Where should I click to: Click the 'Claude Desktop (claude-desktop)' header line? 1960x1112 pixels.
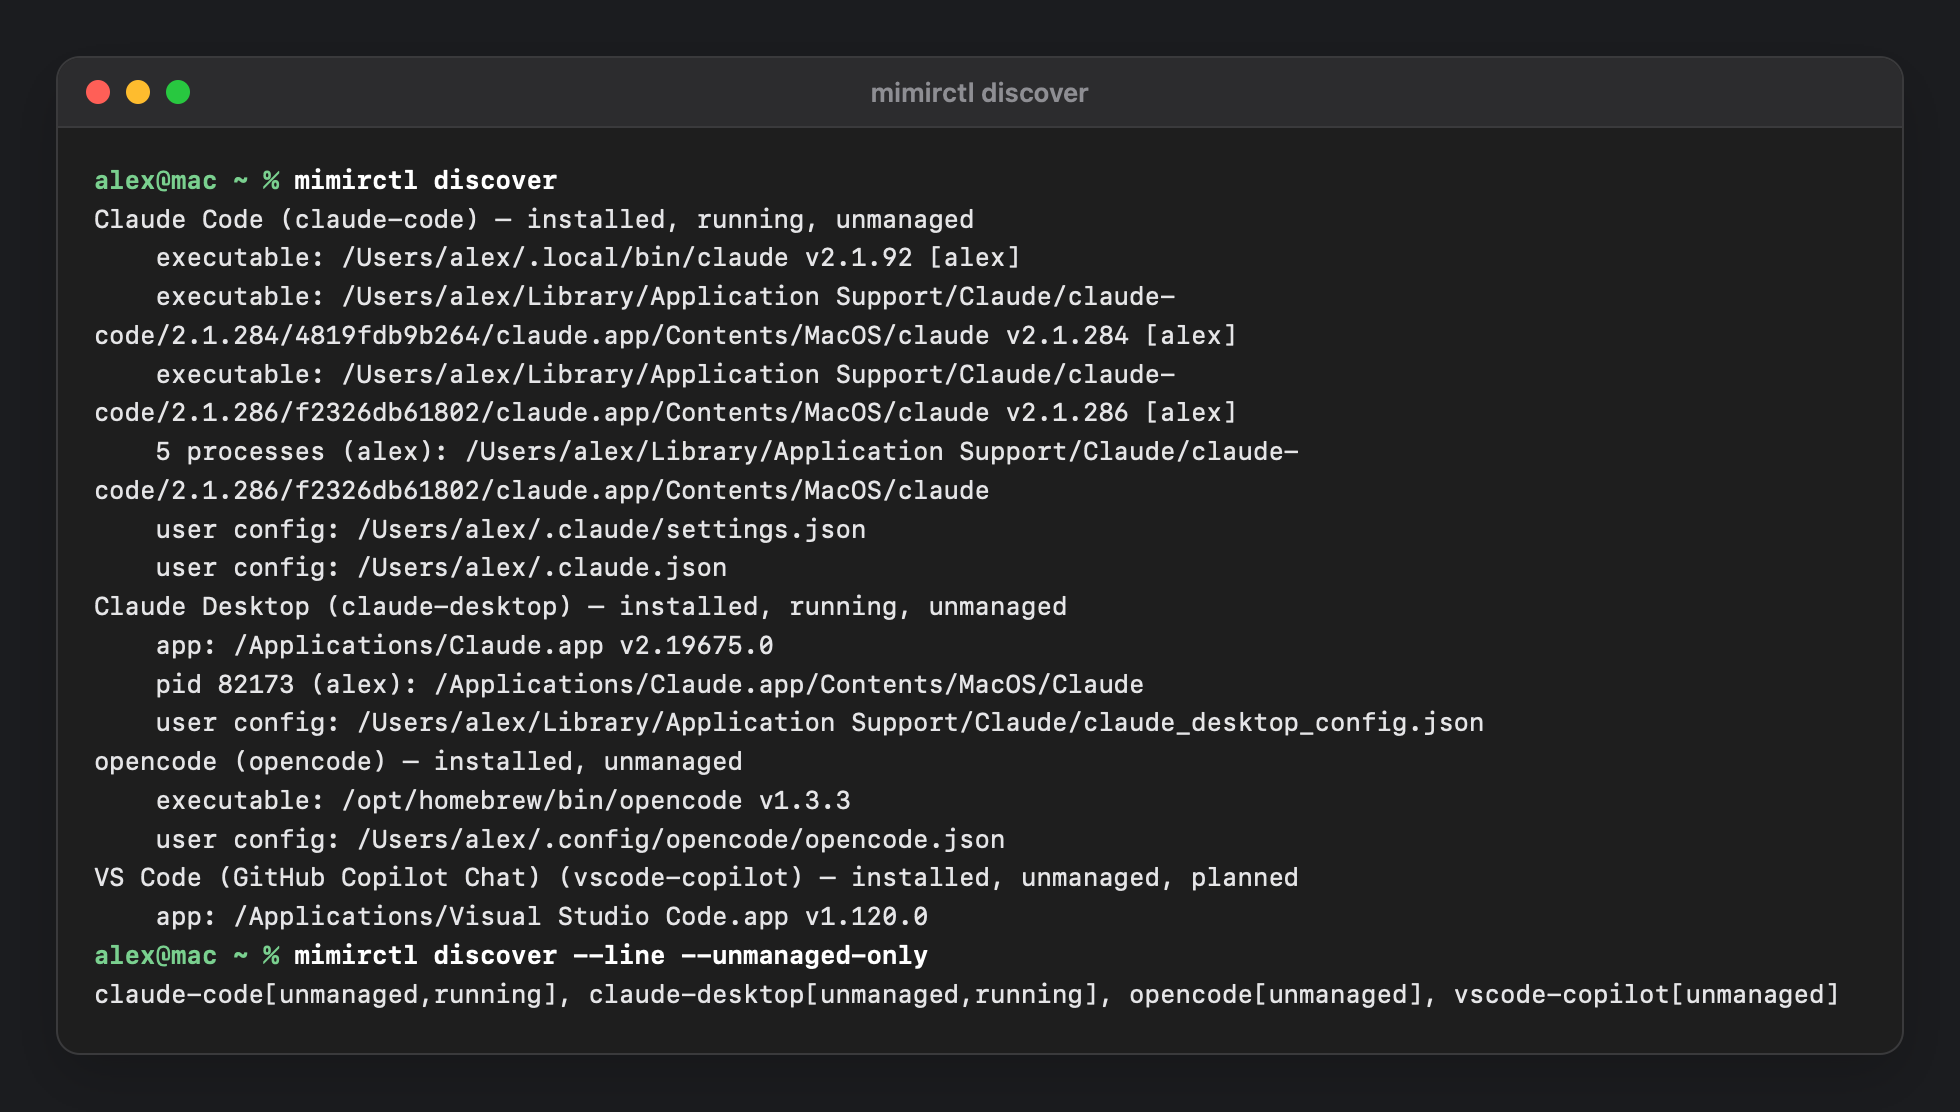pos(580,607)
